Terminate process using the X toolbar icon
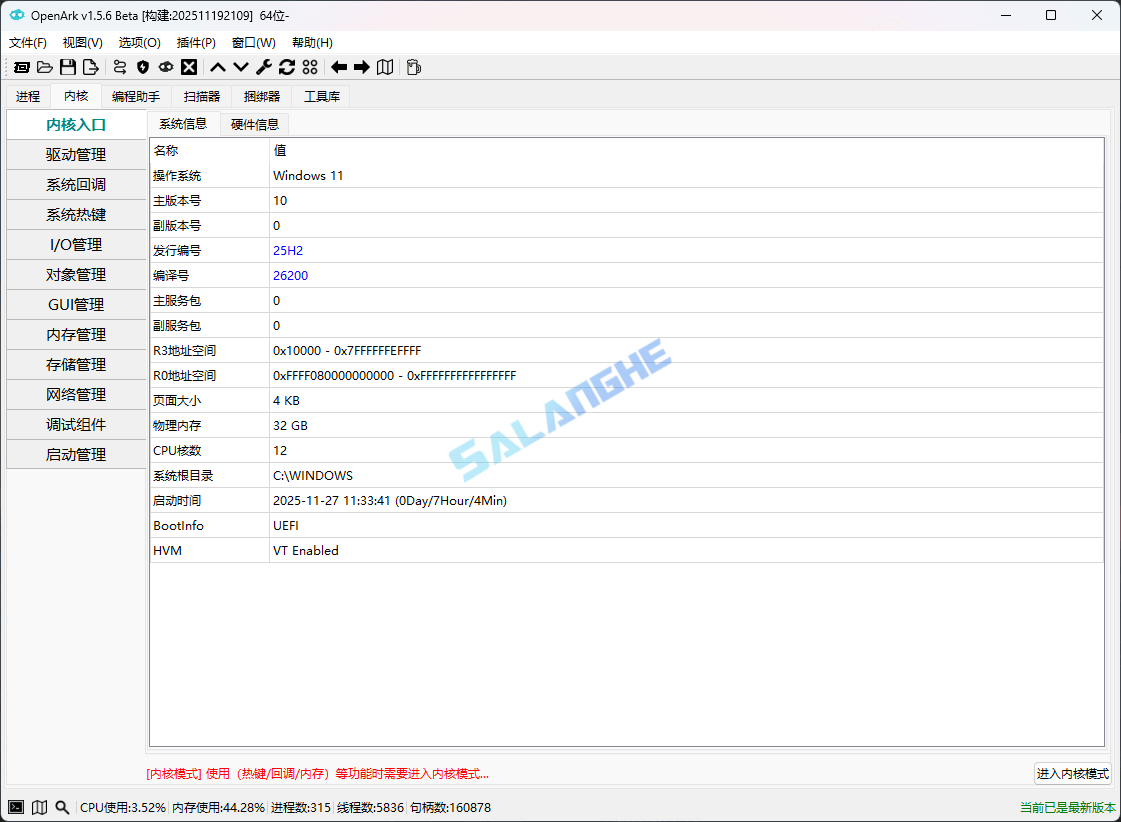The height and width of the screenshot is (822, 1121). click(189, 67)
